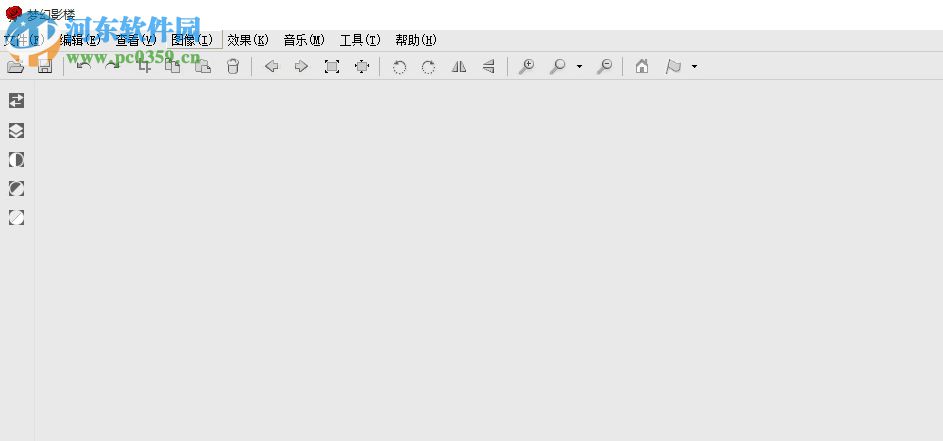Open the dropdown arrow beside the flag
This screenshot has width=943, height=441.
click(694, 66)
